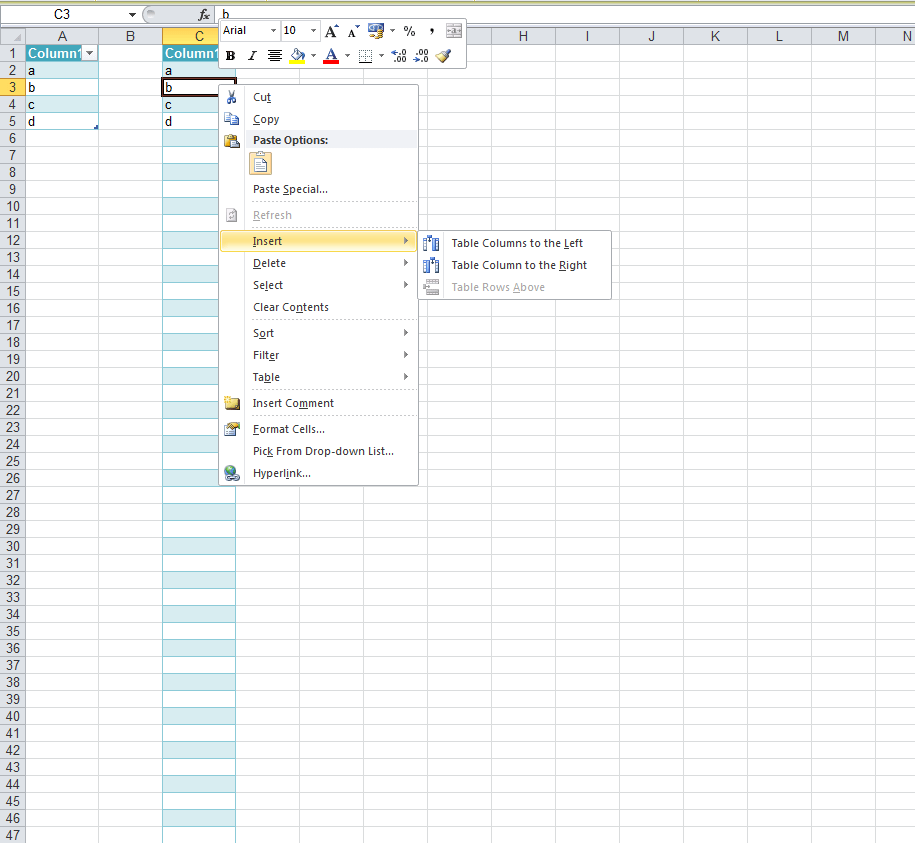915x843 pixels.
Task: Open the Column1 filter dropdown in A1
Action: pyautogui.click(x=89, y=52)
